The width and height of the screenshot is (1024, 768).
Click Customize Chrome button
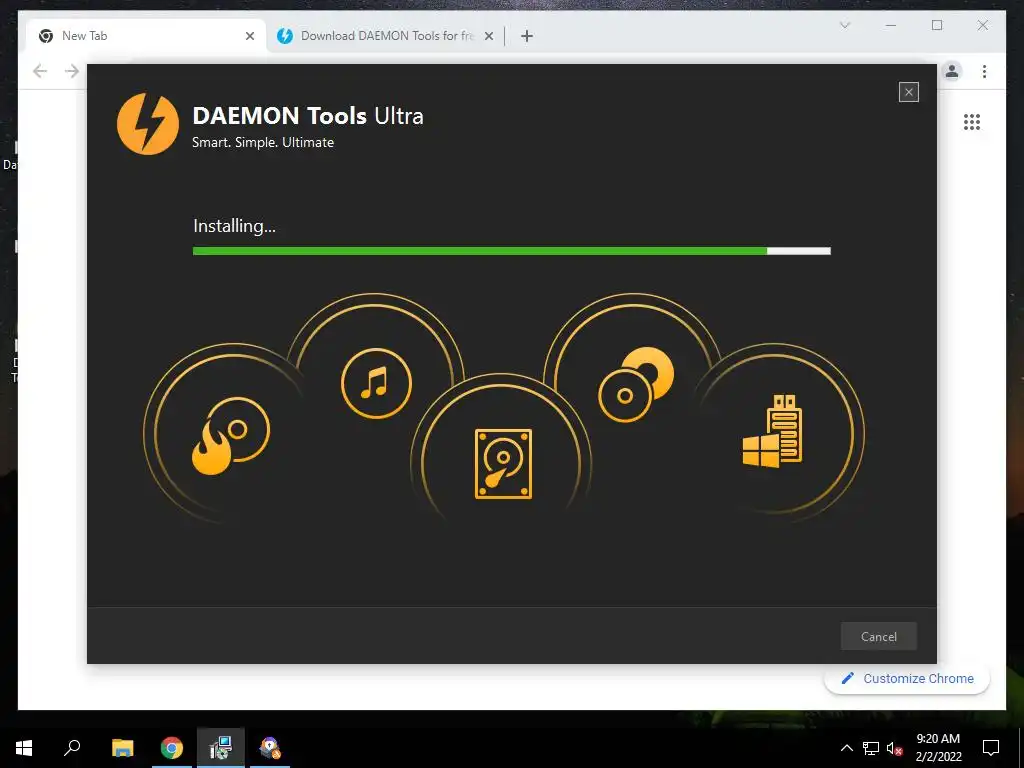(907, 679)
